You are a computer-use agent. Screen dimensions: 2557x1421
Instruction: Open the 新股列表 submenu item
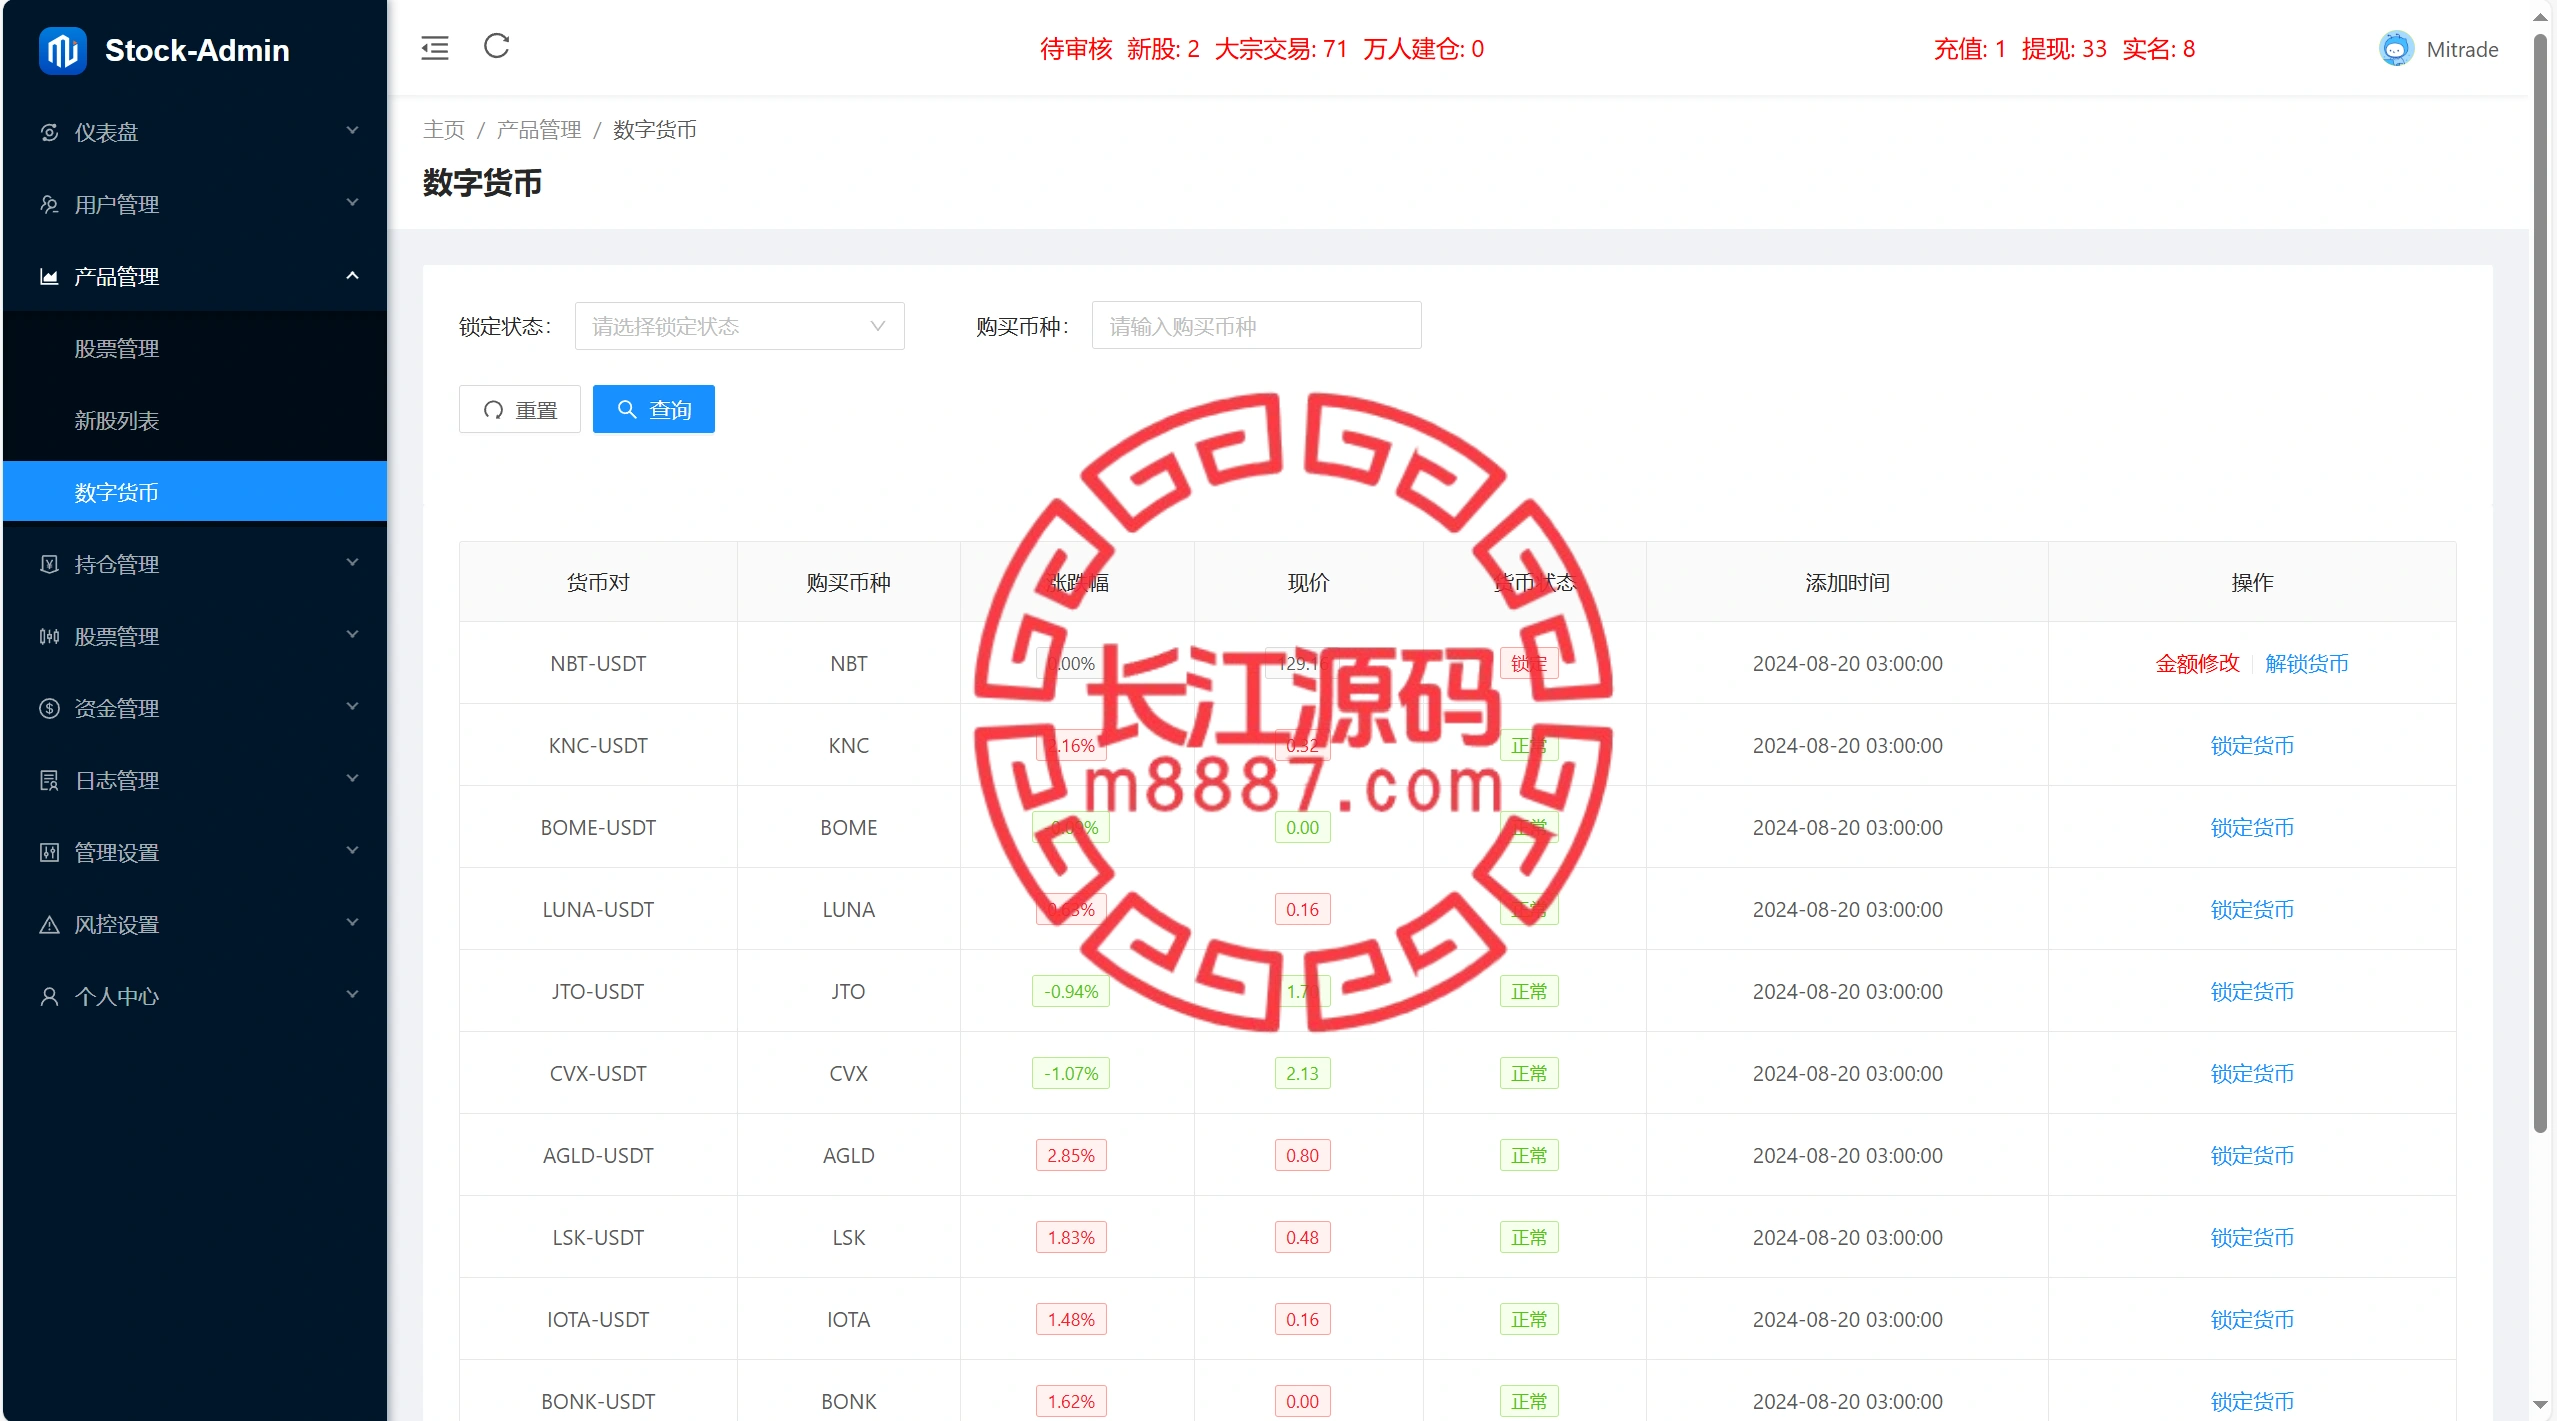point(195,420)
